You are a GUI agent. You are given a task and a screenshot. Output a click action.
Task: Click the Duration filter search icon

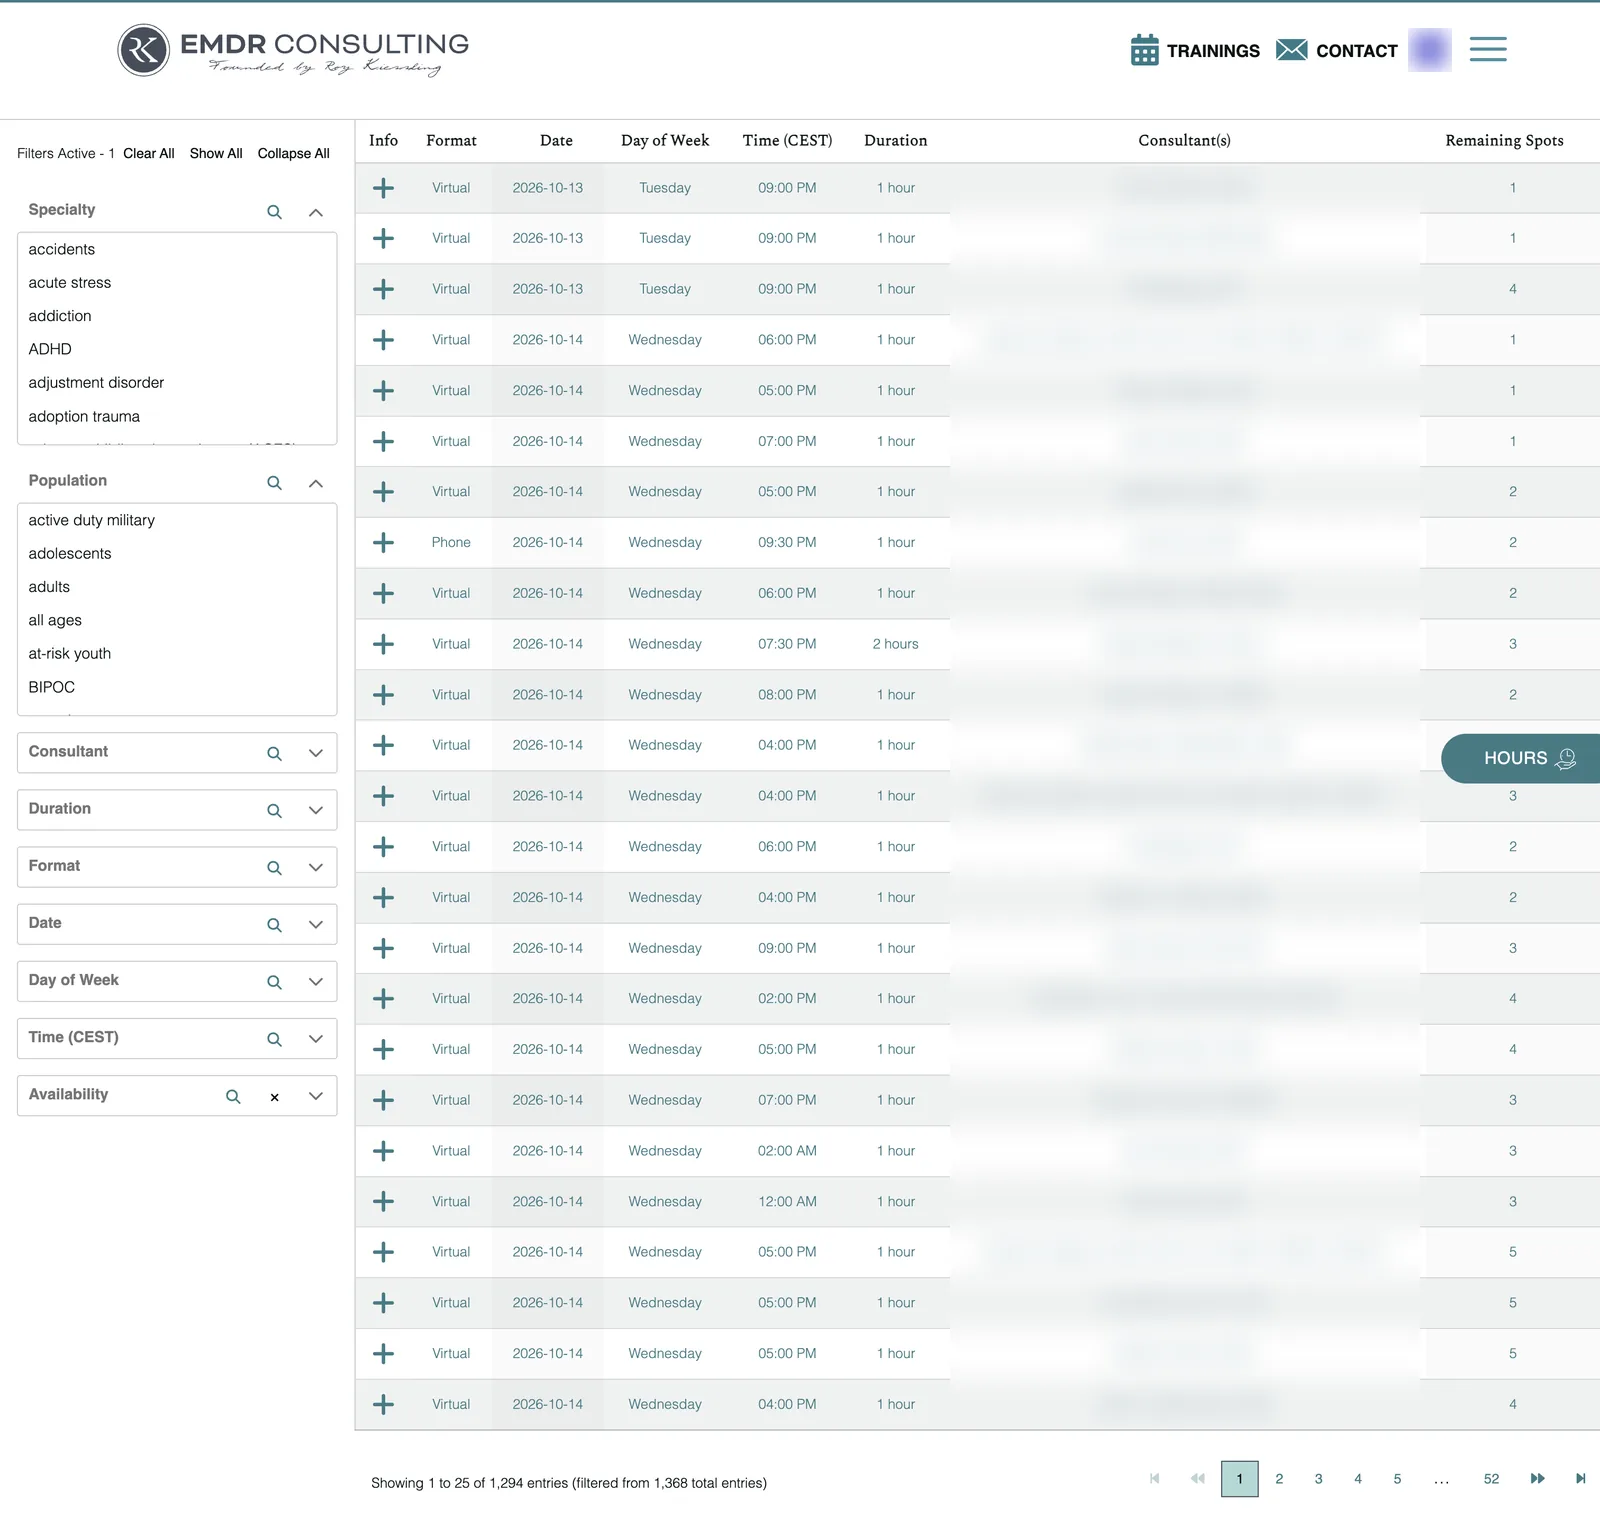[x=274, y=811]
